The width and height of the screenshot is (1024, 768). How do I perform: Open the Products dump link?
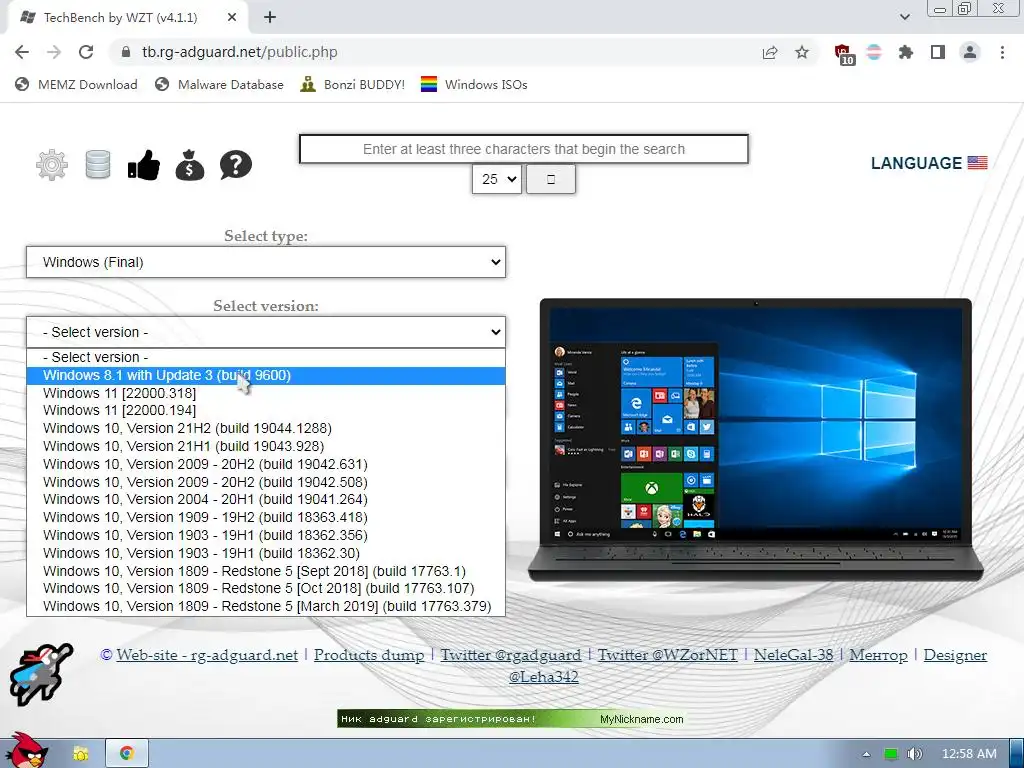[369, 654]
